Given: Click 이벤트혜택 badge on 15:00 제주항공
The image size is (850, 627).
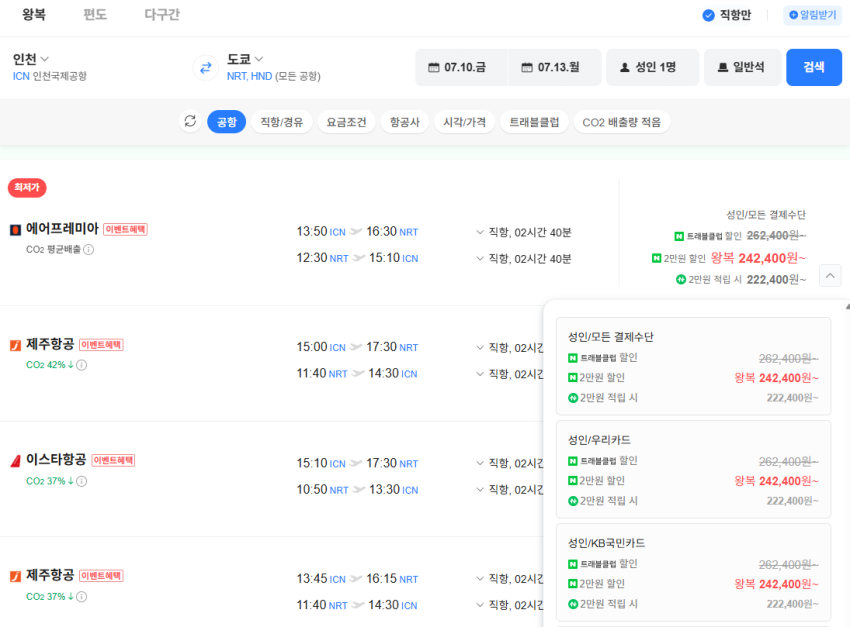Looking at the screenshot, I should click(101, 345).
